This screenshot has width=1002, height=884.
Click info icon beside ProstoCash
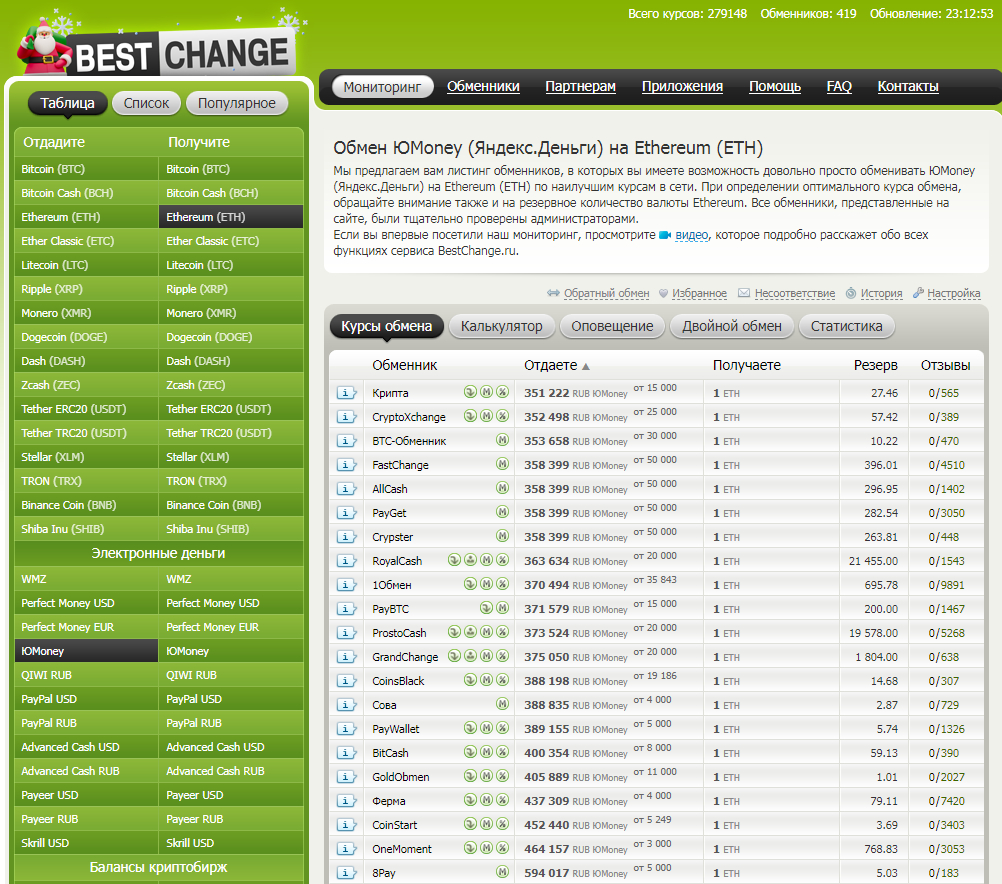tap(346, 633)
